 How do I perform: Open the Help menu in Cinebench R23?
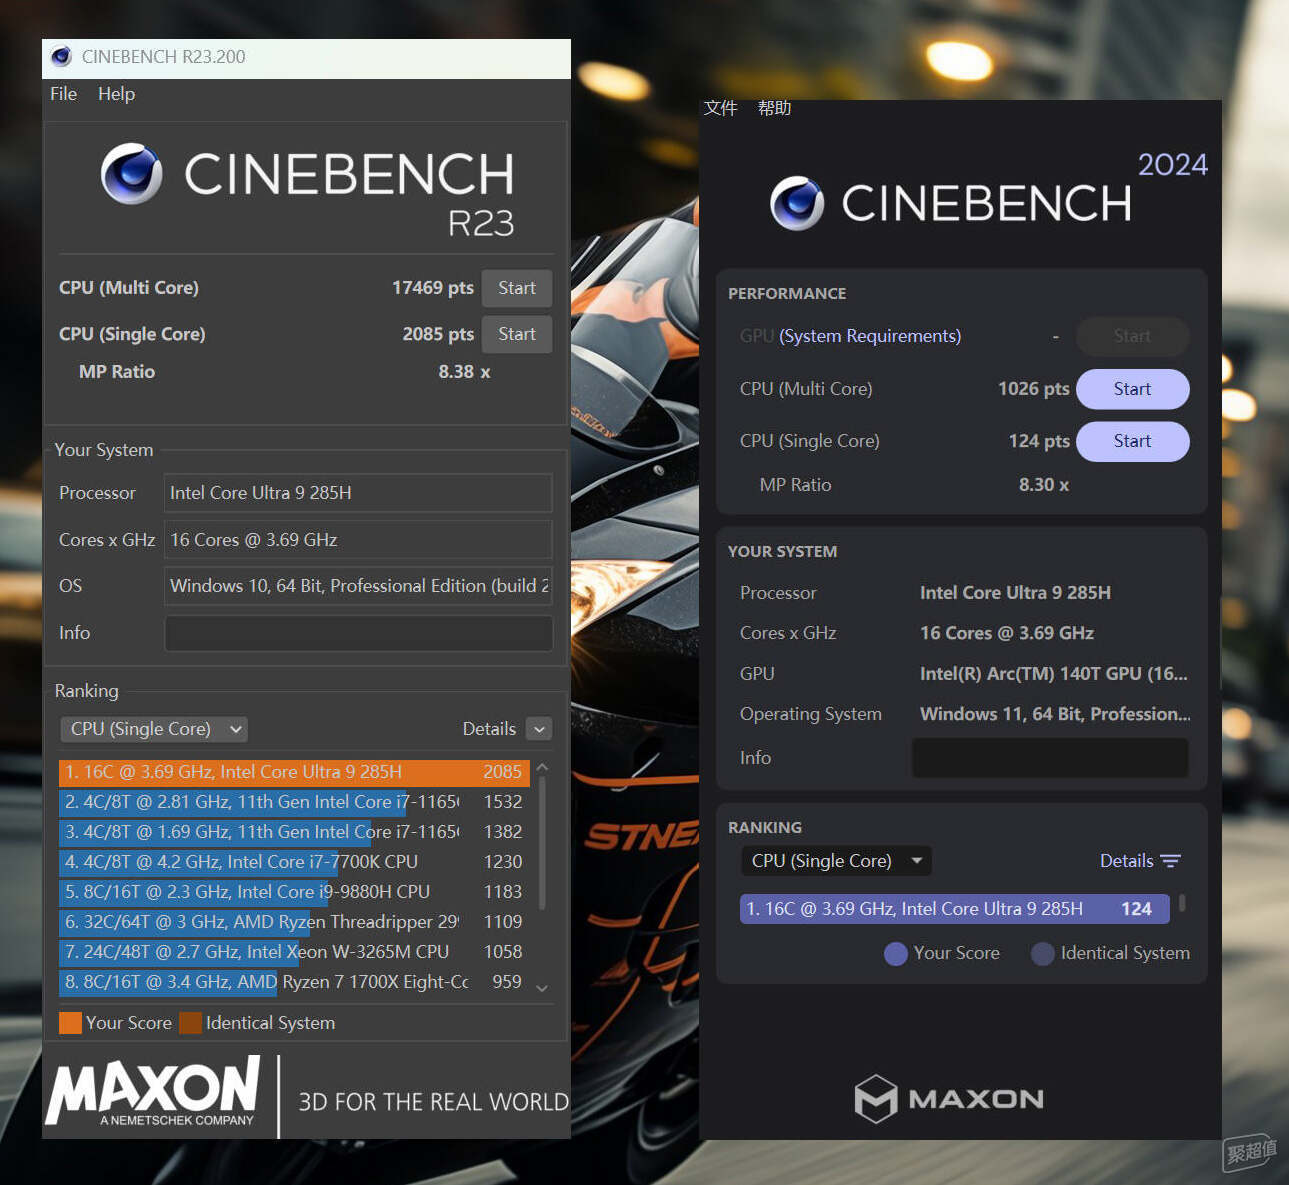(x=116, y=94)
